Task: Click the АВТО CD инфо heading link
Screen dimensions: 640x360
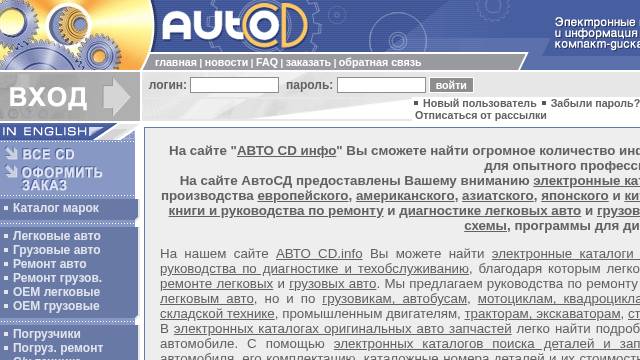Action: tap(287, 151)
